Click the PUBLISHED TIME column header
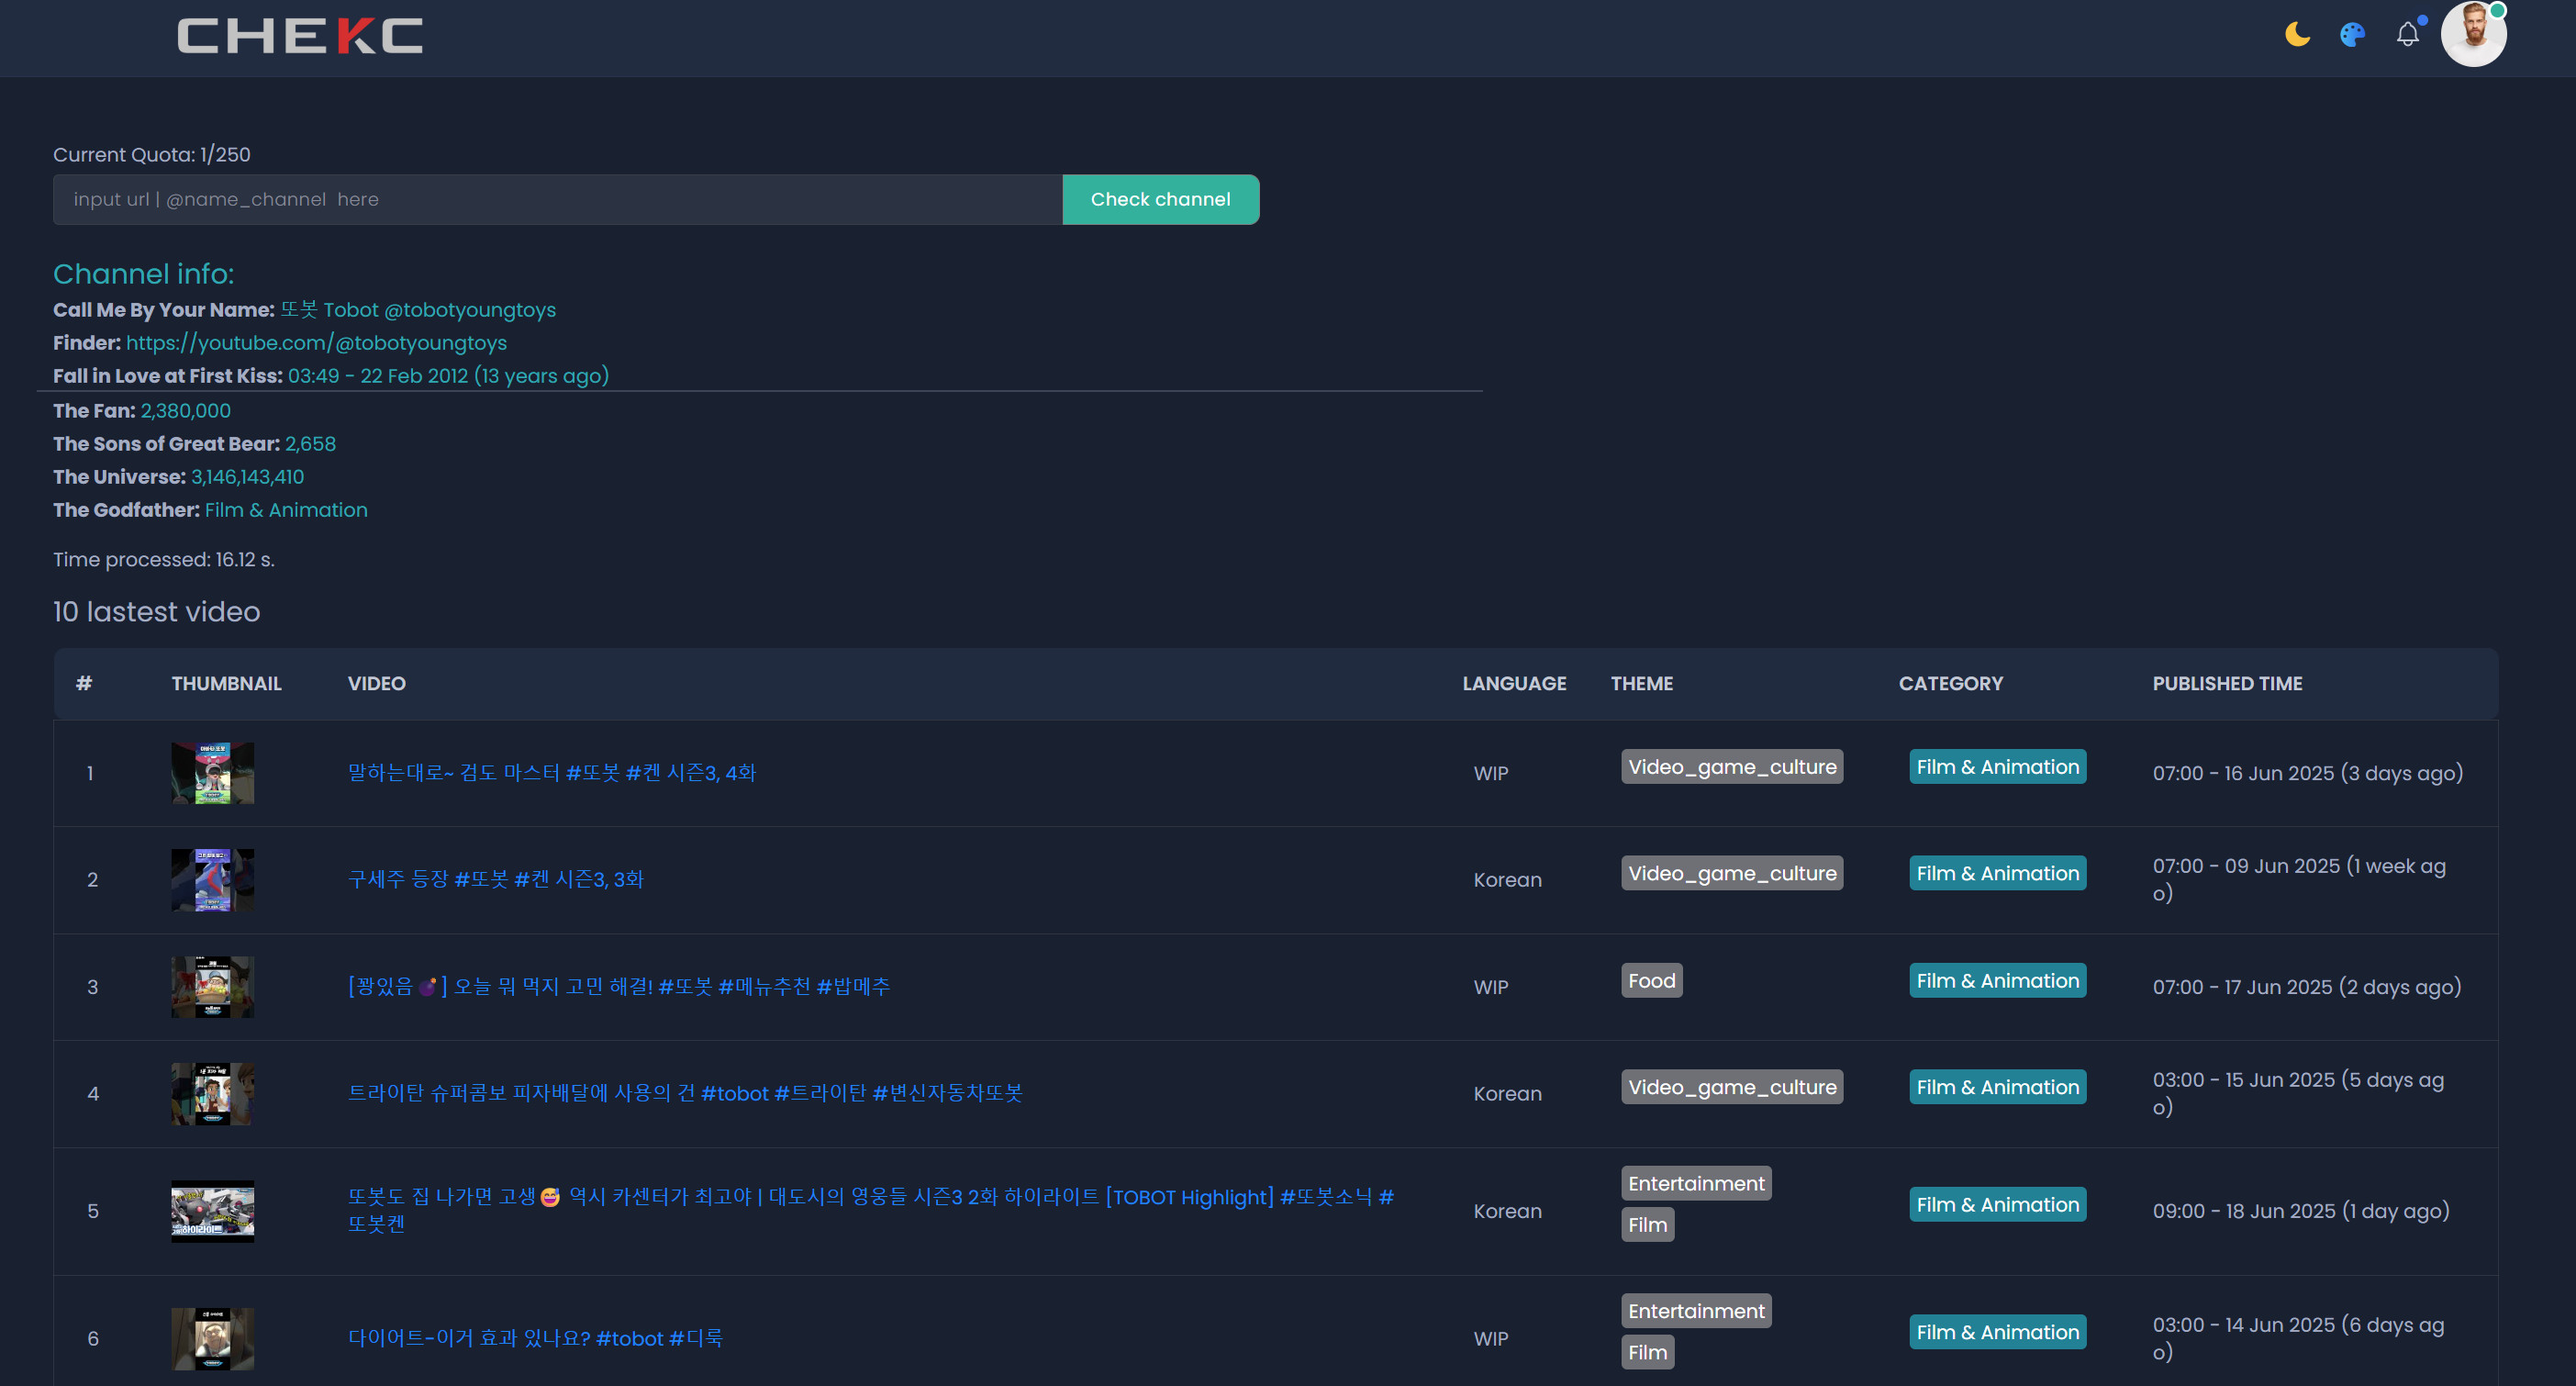Image resolution: width=2576 pixels, height=1386 pixels. coord(2227,684)
